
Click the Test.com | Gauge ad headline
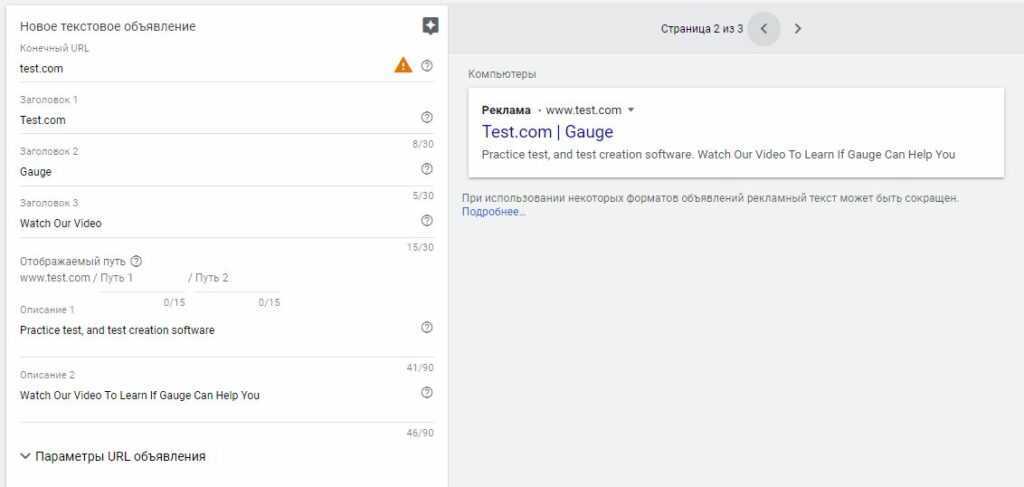547,132
